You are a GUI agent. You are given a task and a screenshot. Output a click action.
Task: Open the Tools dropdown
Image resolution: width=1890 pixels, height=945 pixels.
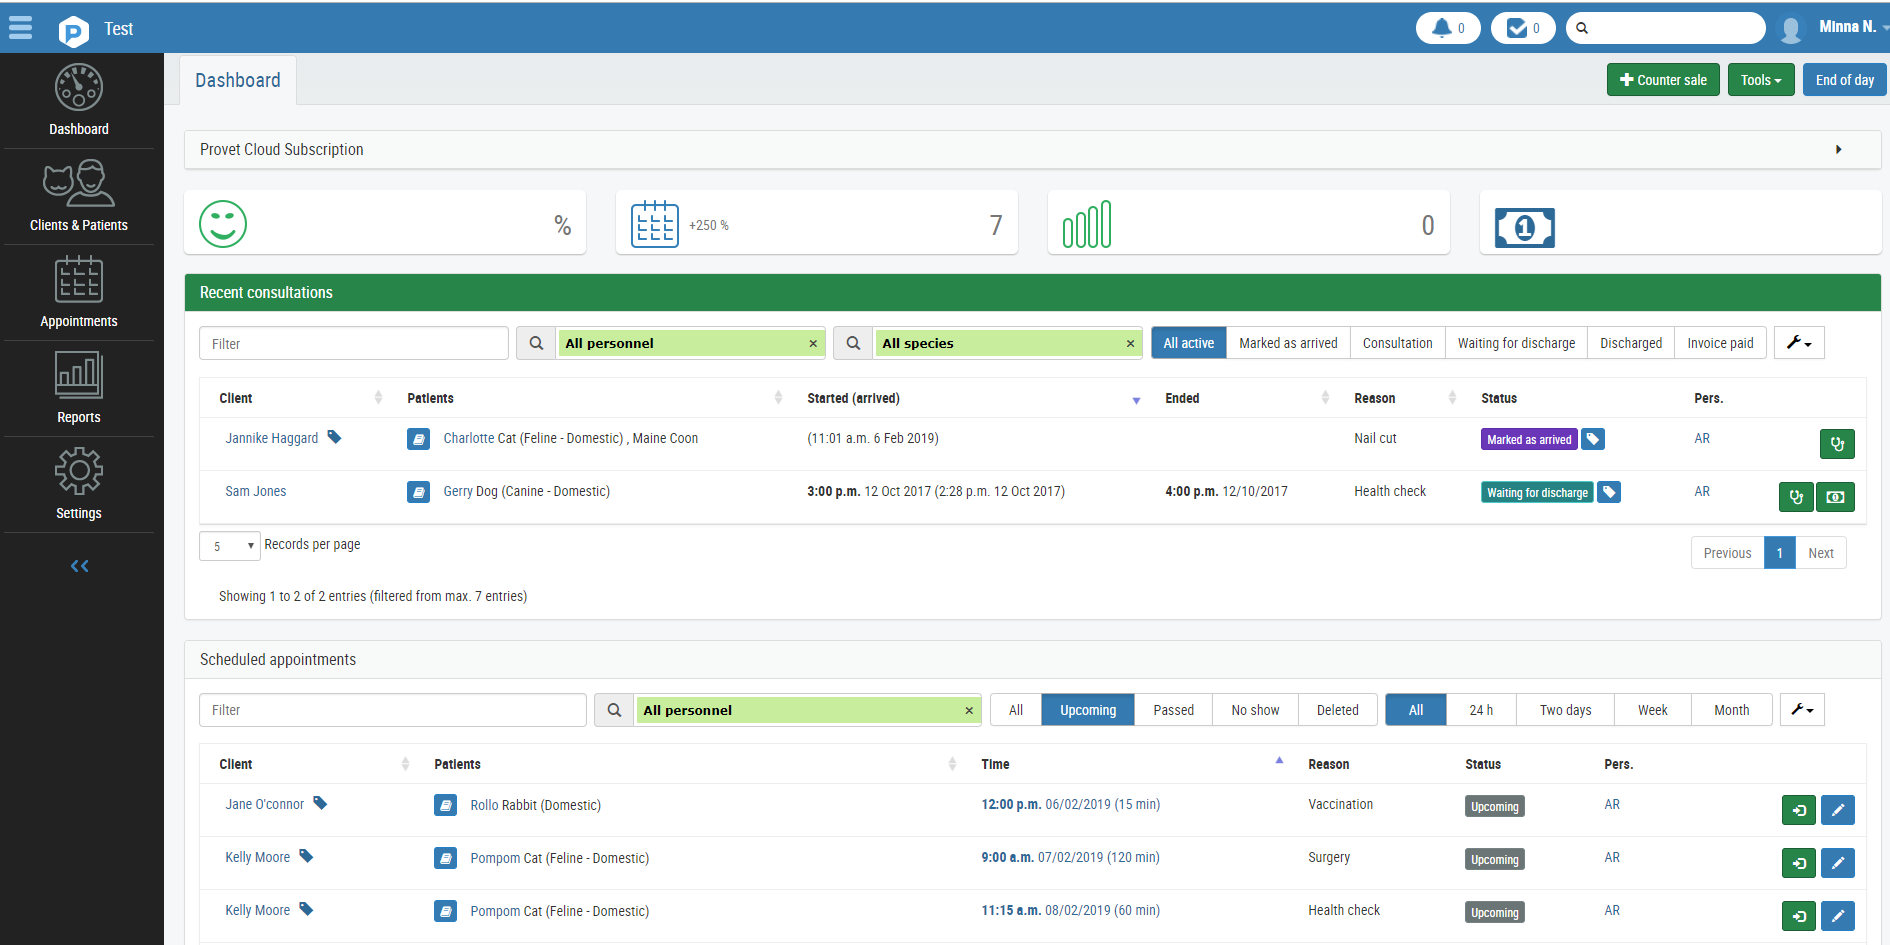[x=1760, y=79]
